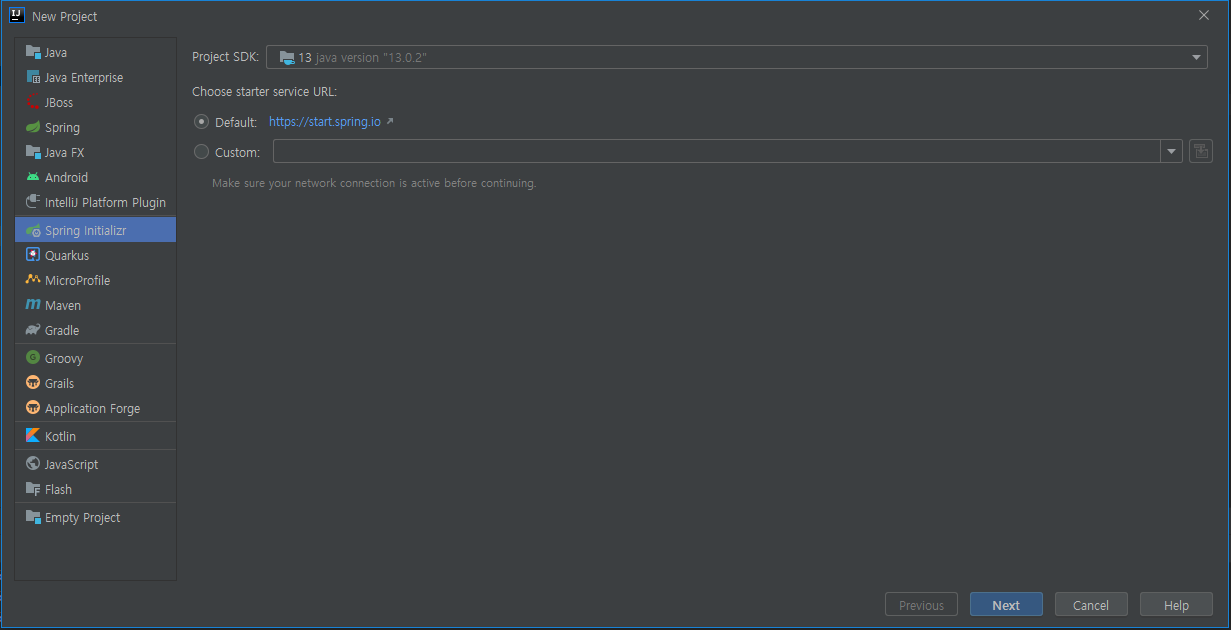This screenshot has width=1231, height=630.
Task: Select the Flash list entry
Action: 96,489
